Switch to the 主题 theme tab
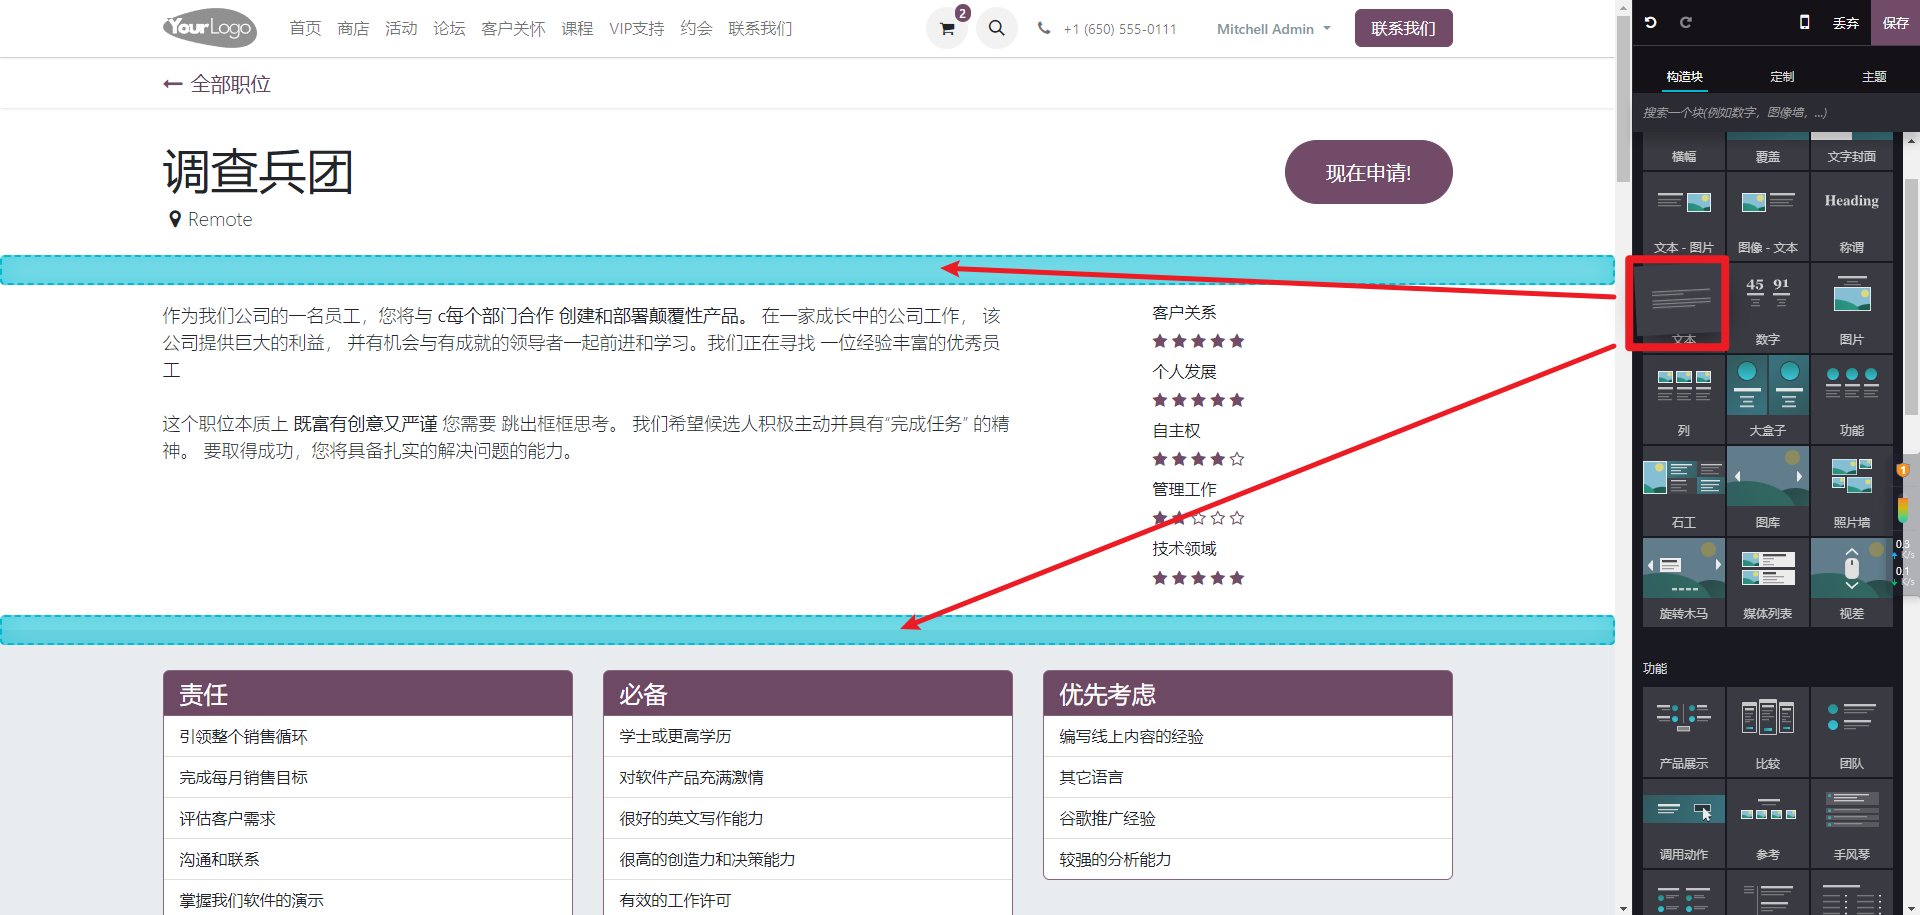Image resolution: width=1920 pixels, height=915 pixels. 1874,77
